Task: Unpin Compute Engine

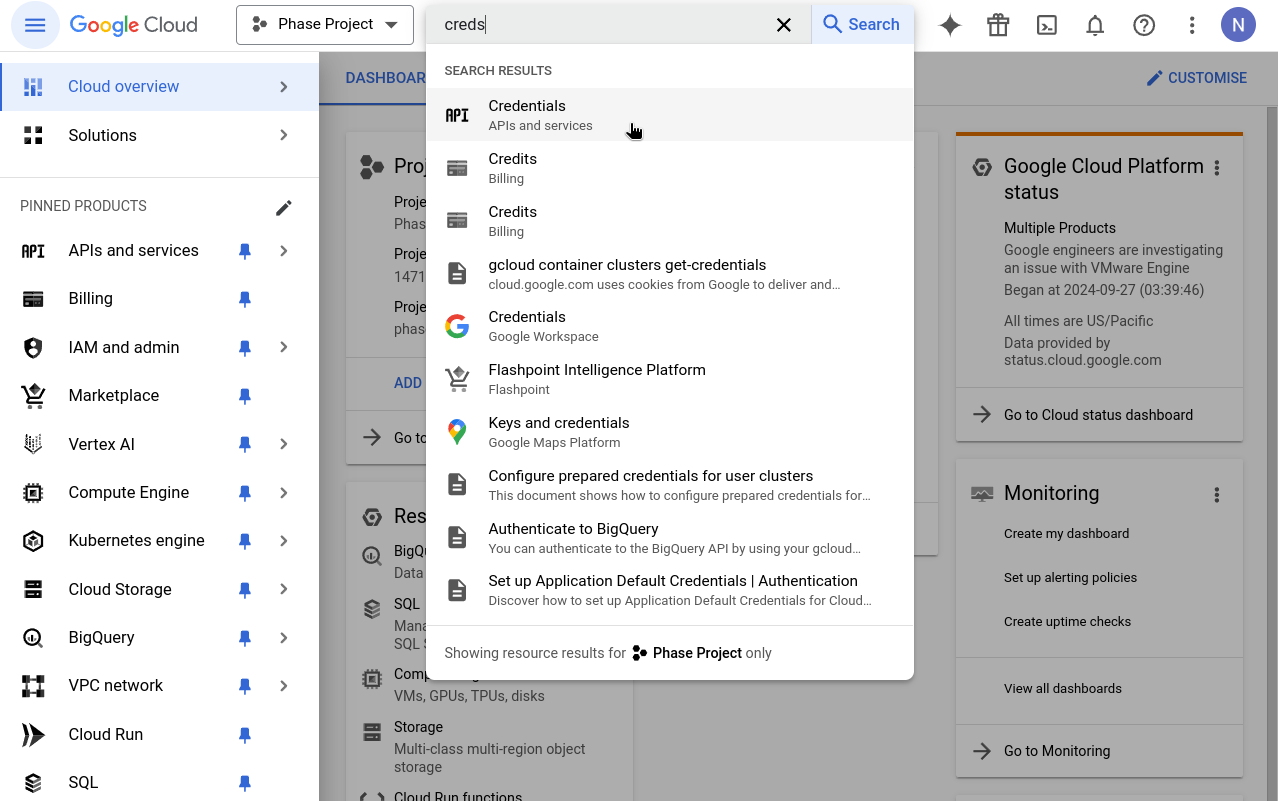Action: [244, 492]
